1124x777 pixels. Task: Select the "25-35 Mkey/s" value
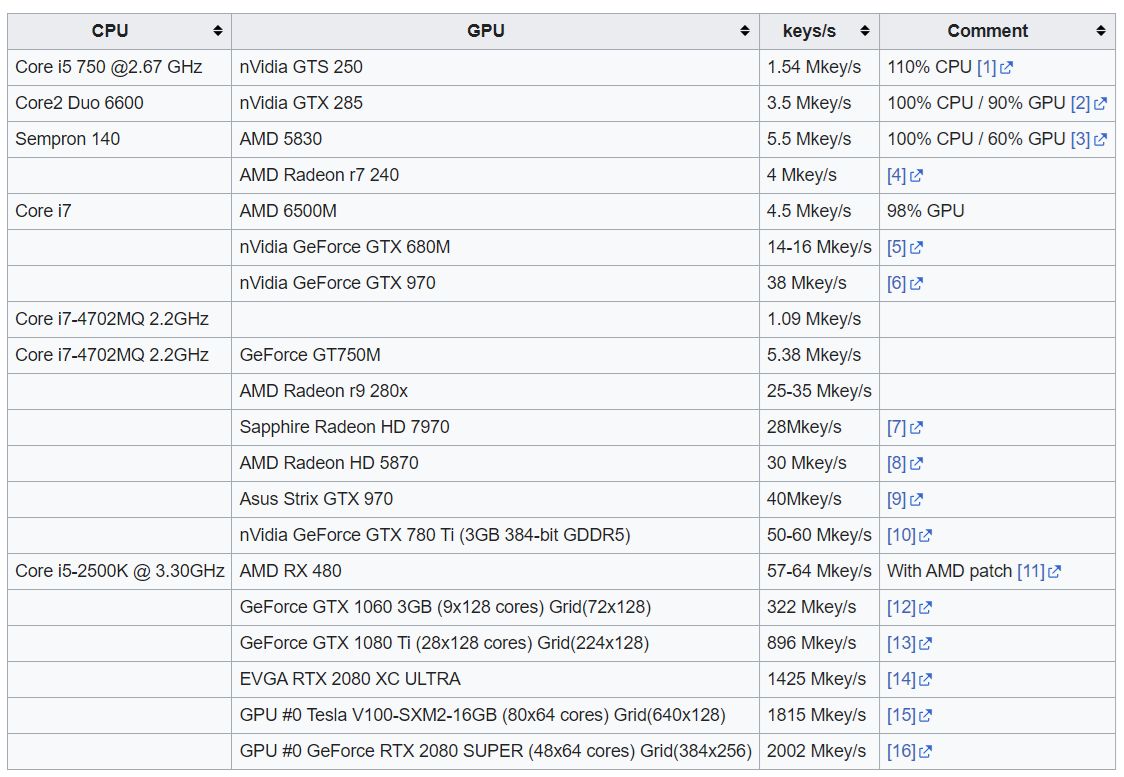[x=819, y=391]
